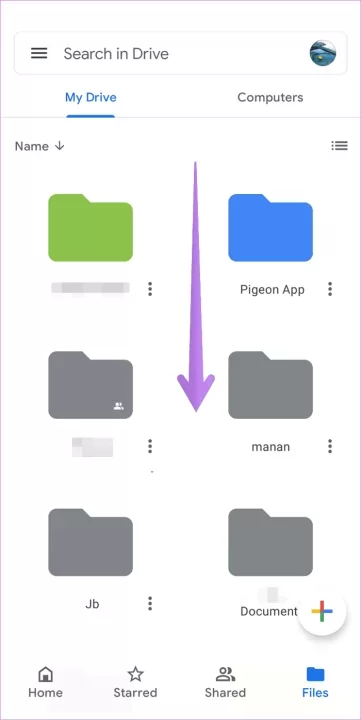Open the blue Pigeon App folder
361x720 pixels.
coord(271,228)
